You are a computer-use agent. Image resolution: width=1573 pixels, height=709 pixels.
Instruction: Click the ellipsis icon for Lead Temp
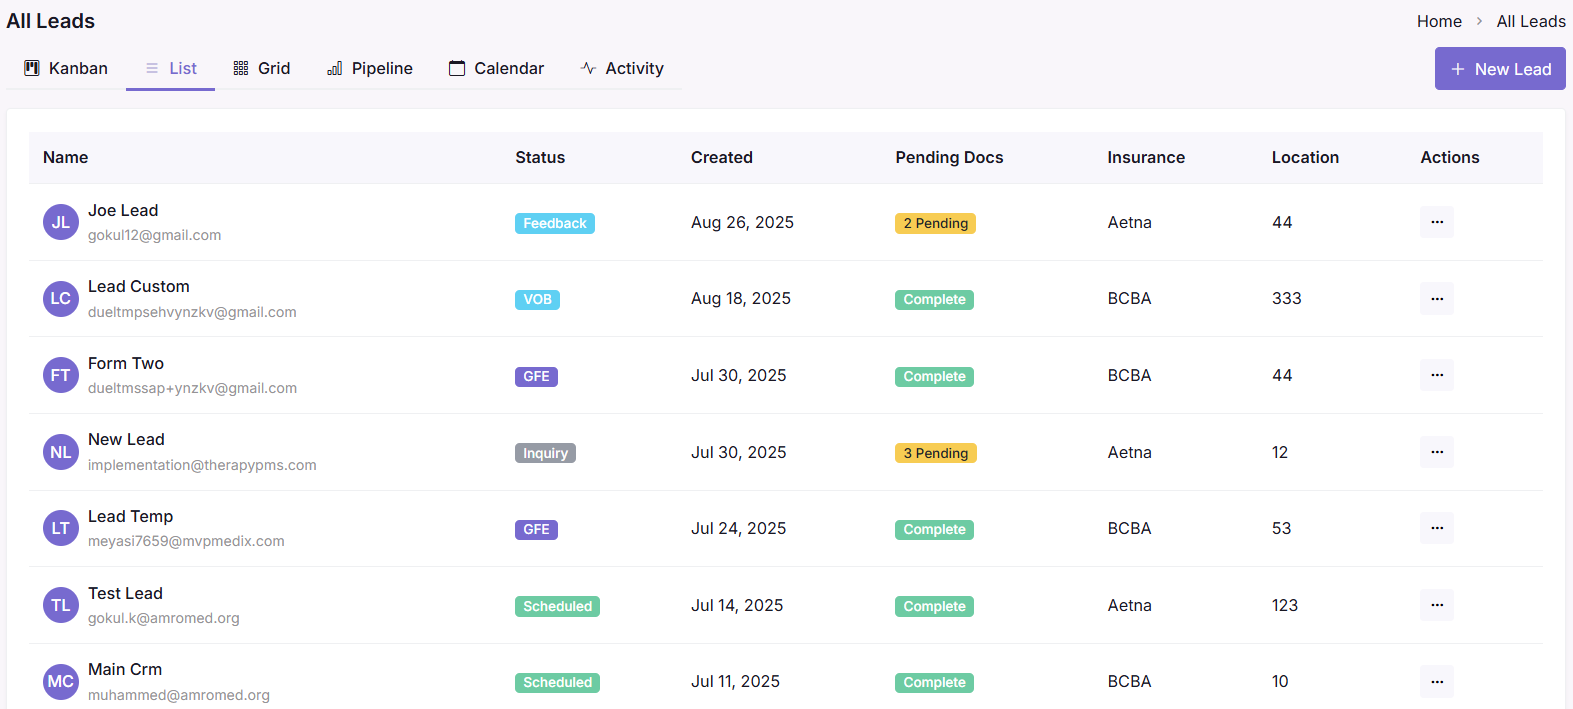click(x=1437, y=528)
